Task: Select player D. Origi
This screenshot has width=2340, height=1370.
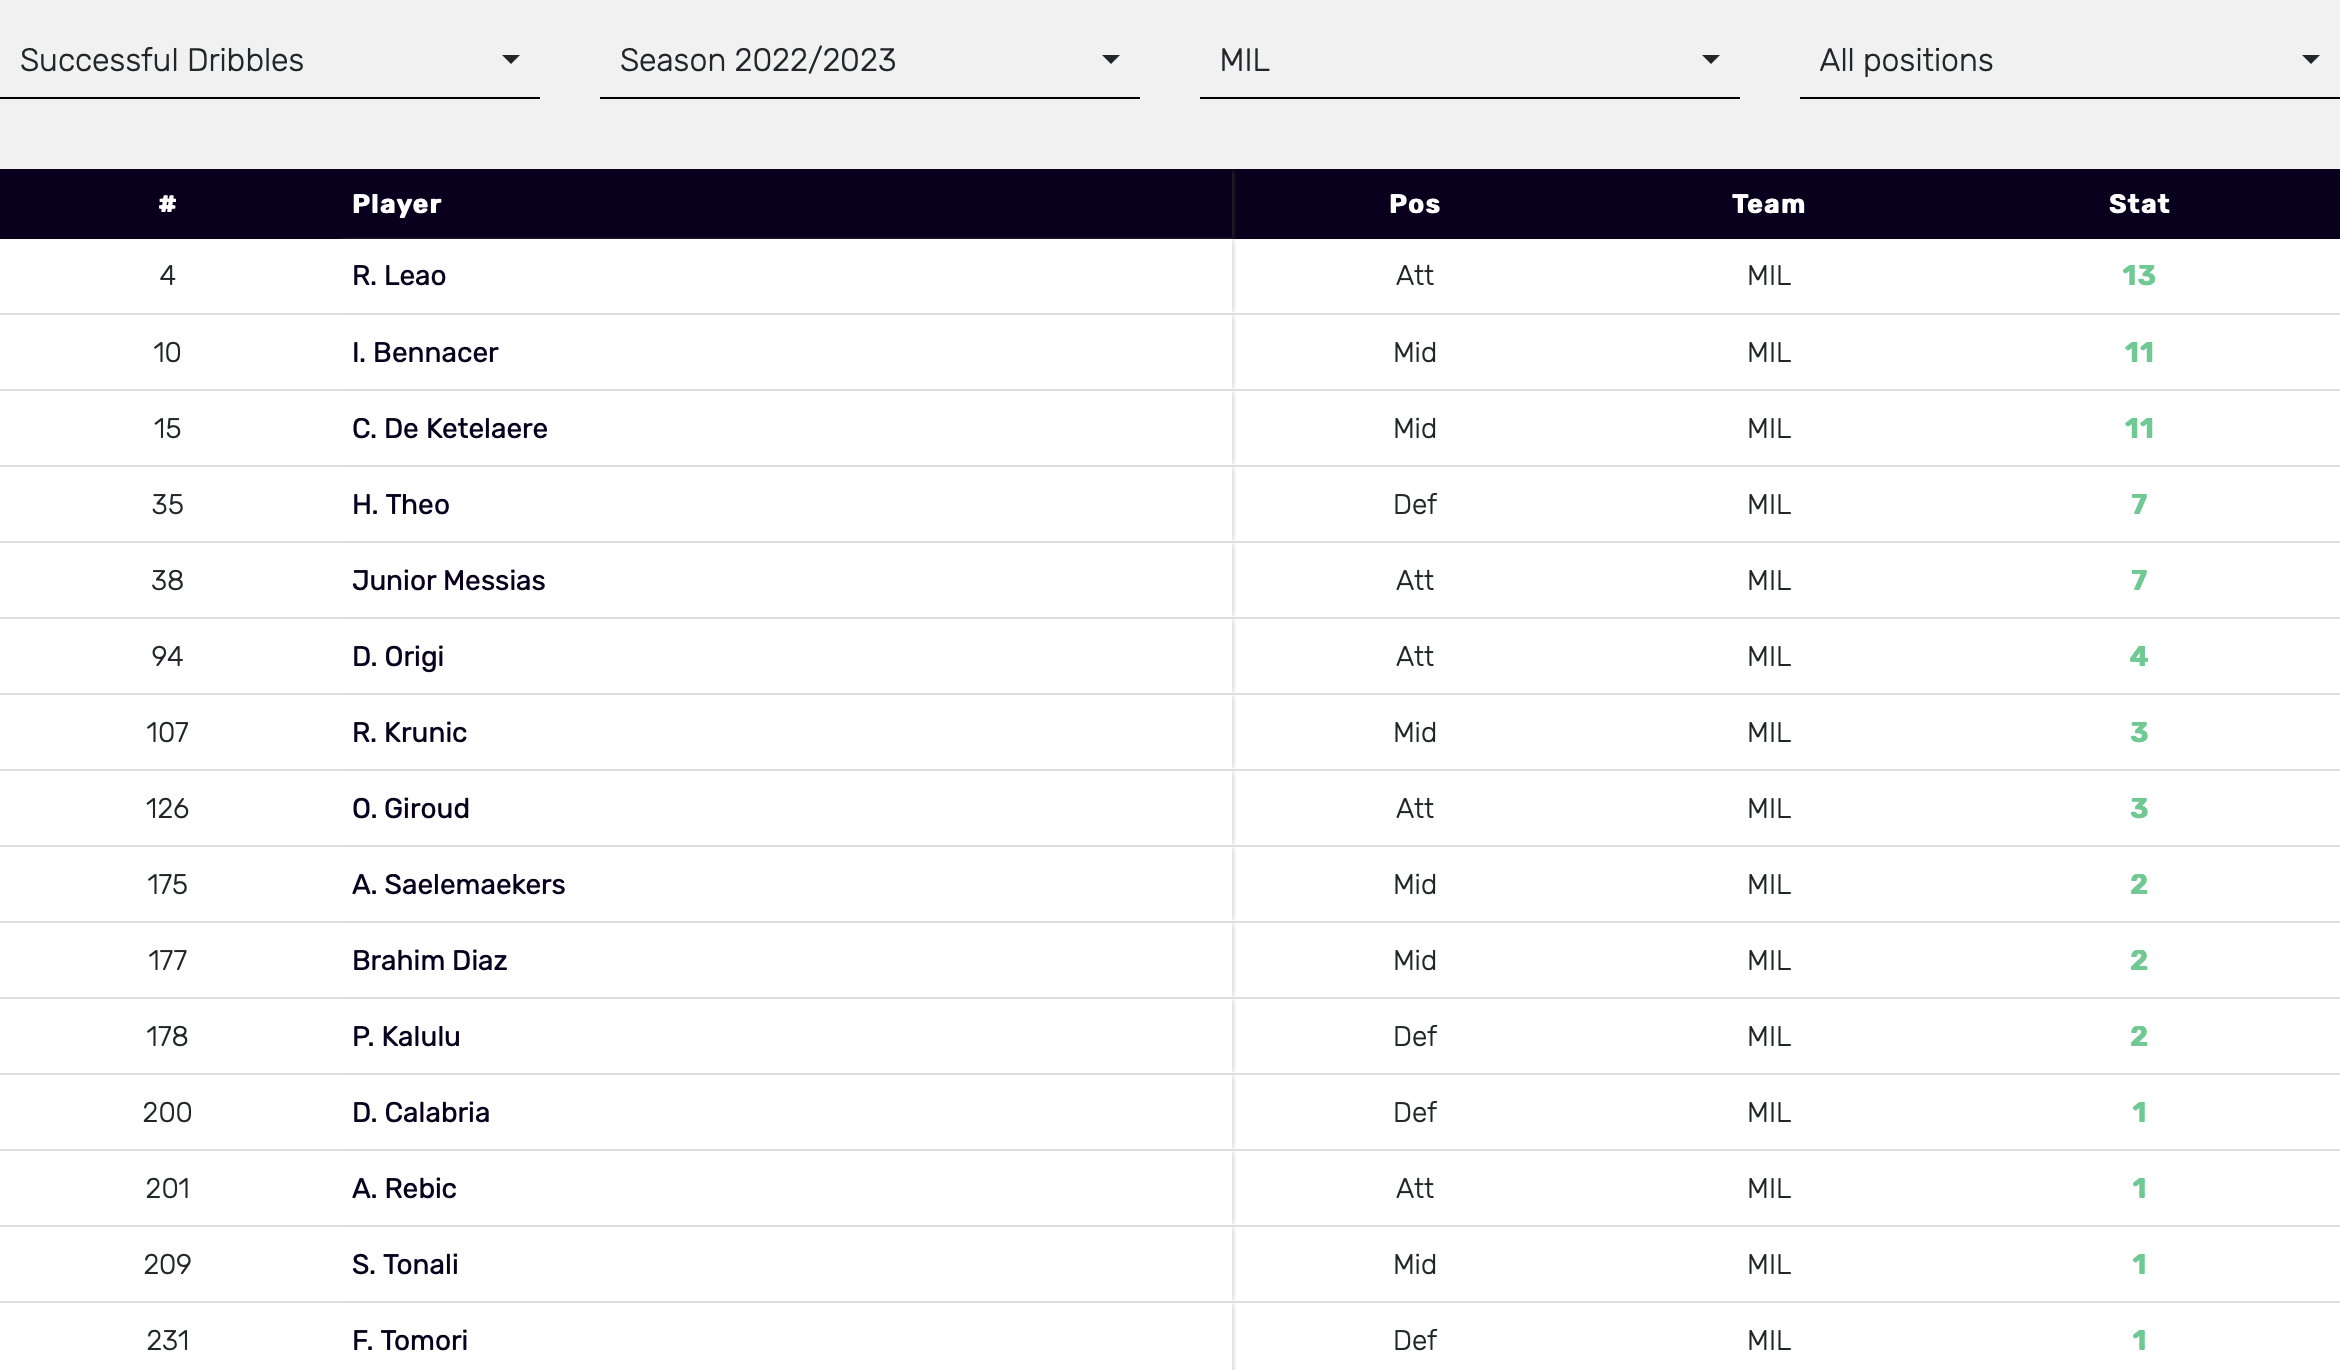Action: tap(398, 656)
